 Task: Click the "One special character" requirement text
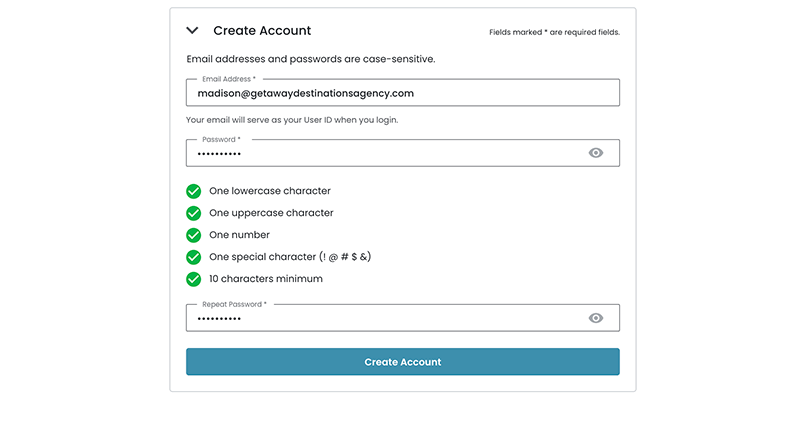[290, 257]
